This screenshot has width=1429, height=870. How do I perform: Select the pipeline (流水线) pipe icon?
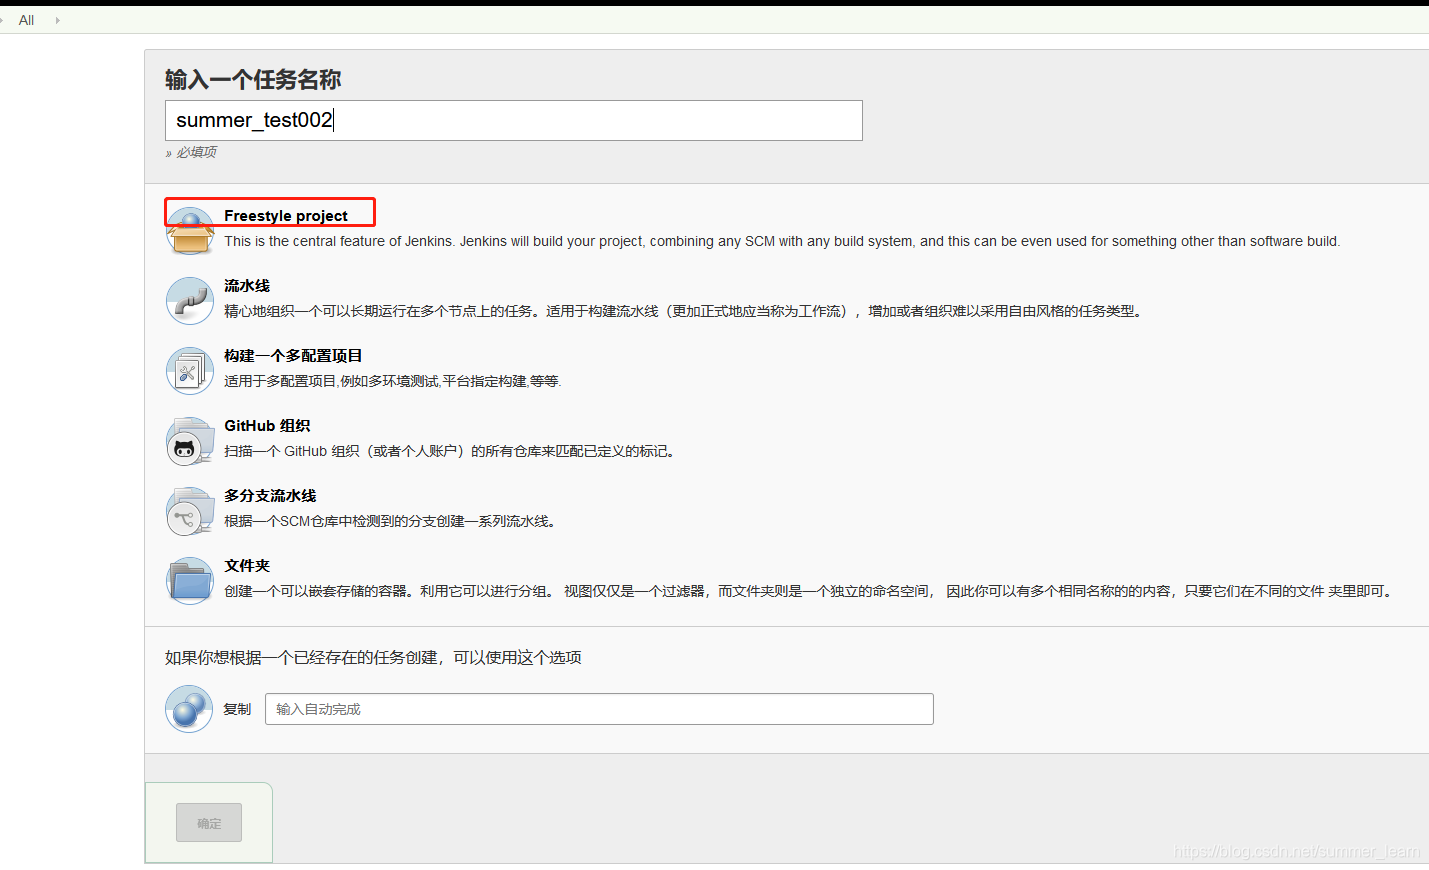(x=190, y=301)
